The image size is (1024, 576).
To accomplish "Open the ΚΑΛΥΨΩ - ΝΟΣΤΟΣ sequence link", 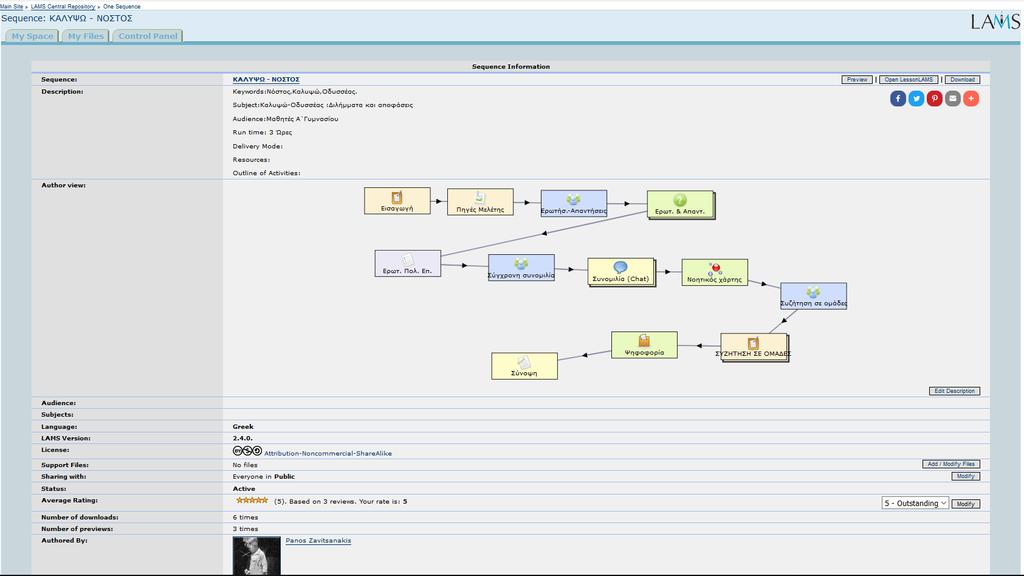I will point(266,80).
